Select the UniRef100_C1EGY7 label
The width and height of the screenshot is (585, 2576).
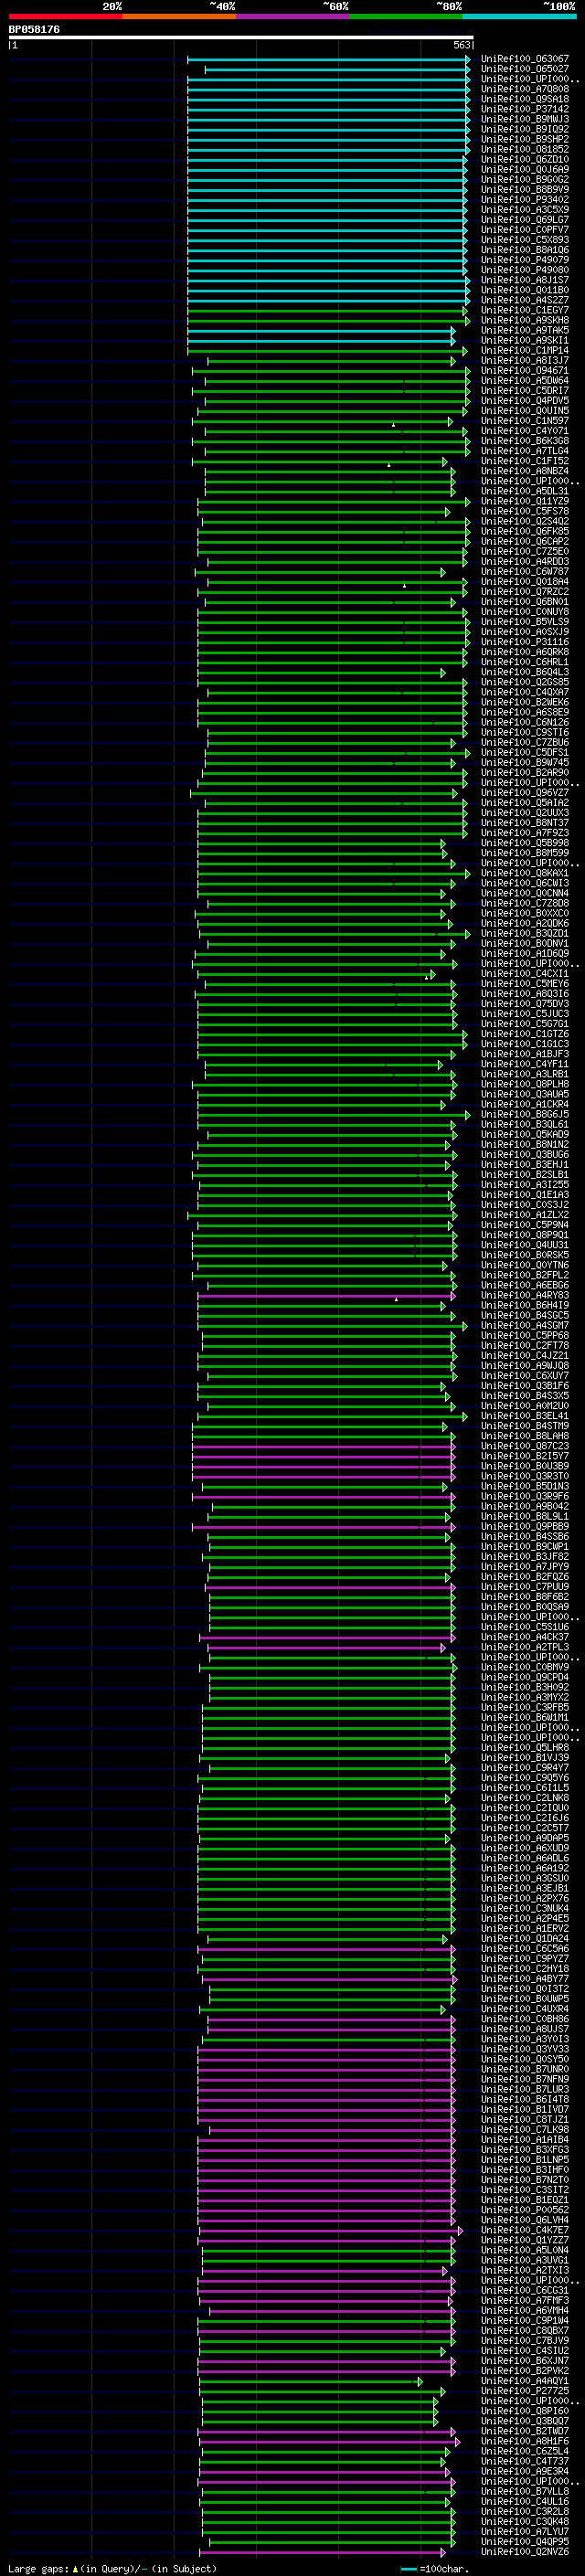click(525, 310)
